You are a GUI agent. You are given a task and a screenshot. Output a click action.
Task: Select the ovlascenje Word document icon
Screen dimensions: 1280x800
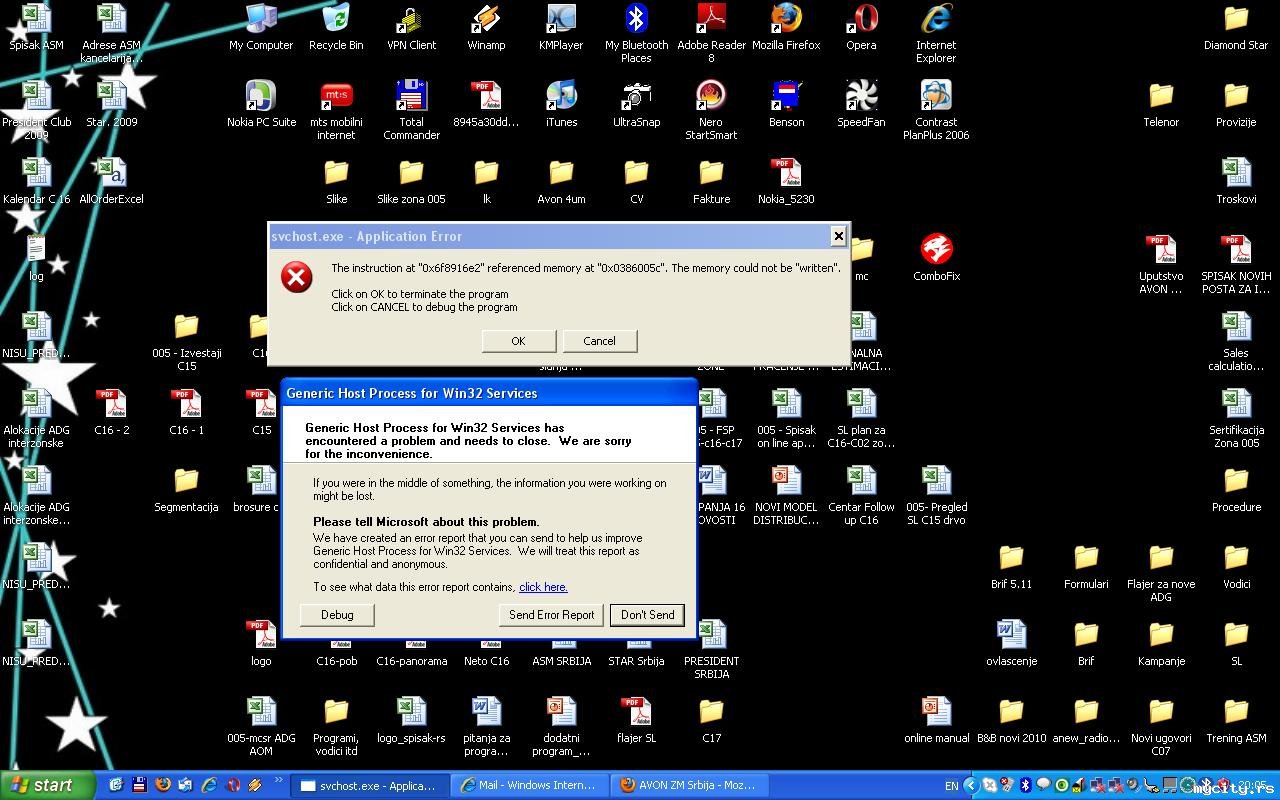(1011, 643)
